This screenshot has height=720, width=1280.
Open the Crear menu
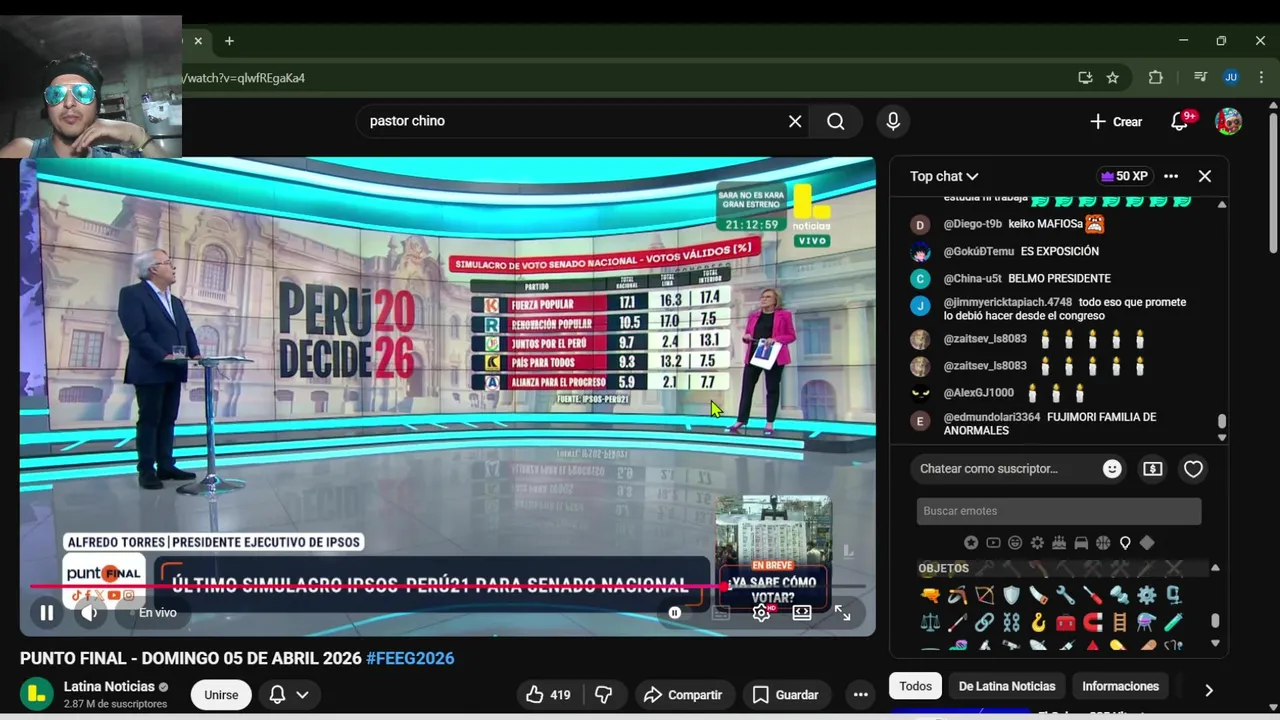click(1116, 121)
